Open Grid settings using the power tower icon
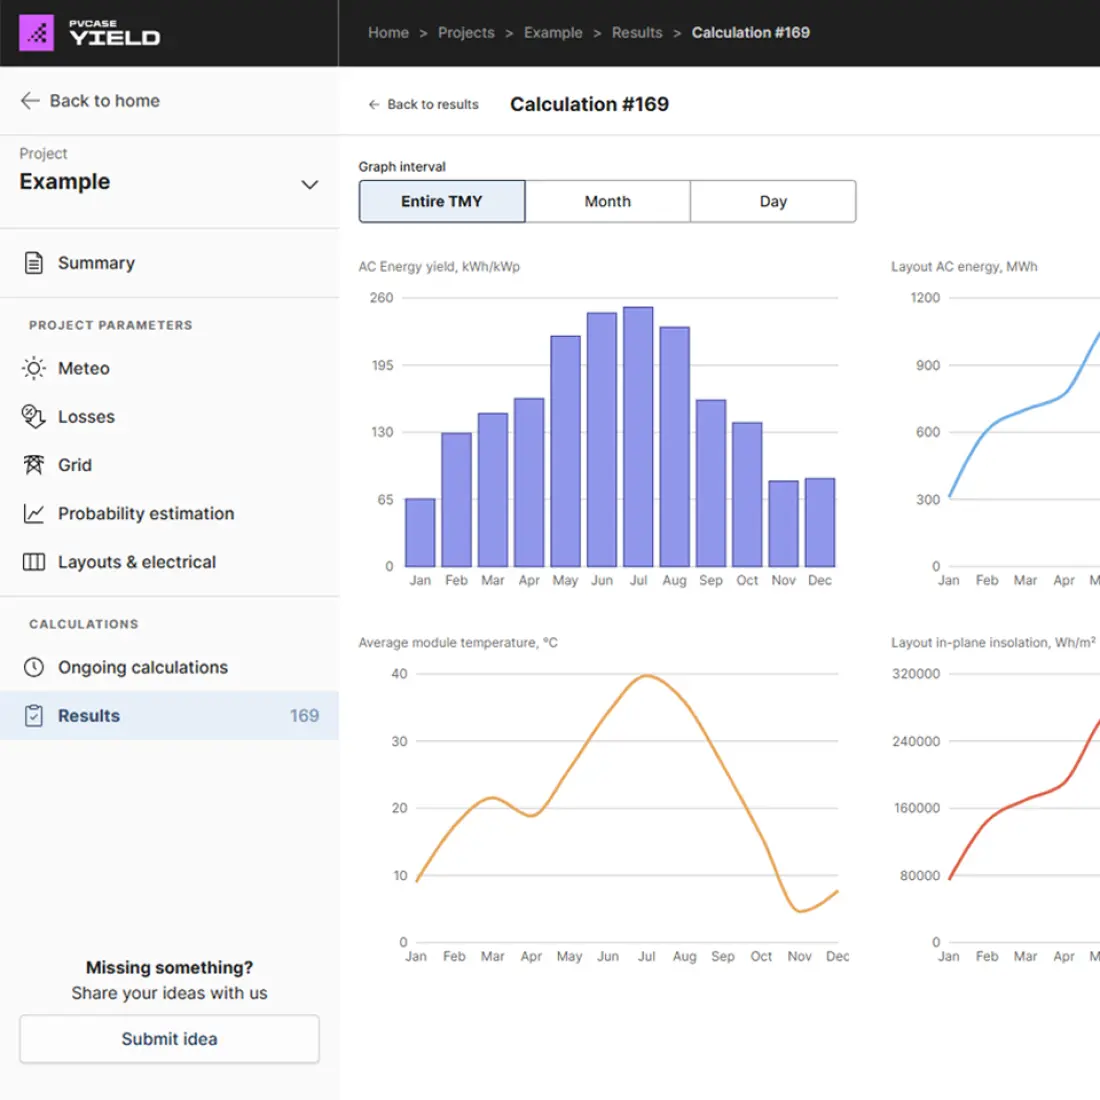The width and height of the screenshot is (1100, 1100). point(33,464)
